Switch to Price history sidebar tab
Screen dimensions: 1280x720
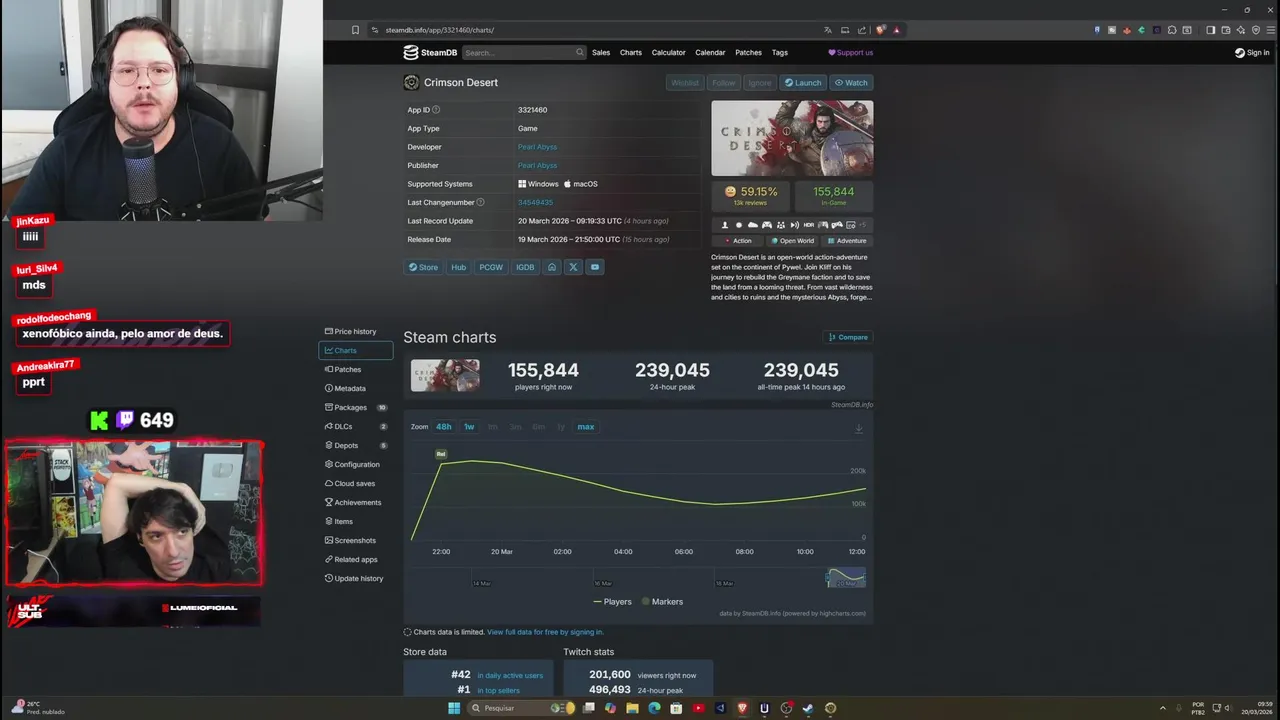[356, 331]
